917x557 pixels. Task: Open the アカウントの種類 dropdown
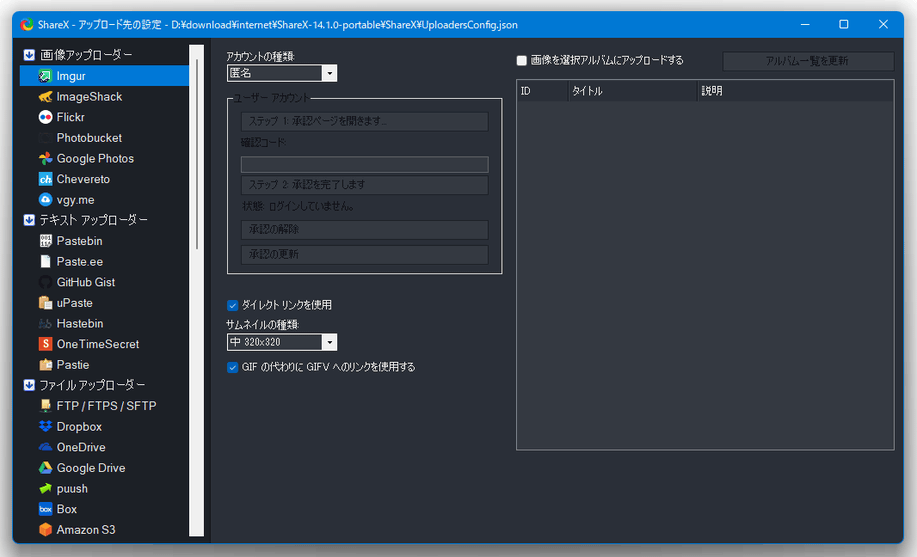tap(282, 73)
